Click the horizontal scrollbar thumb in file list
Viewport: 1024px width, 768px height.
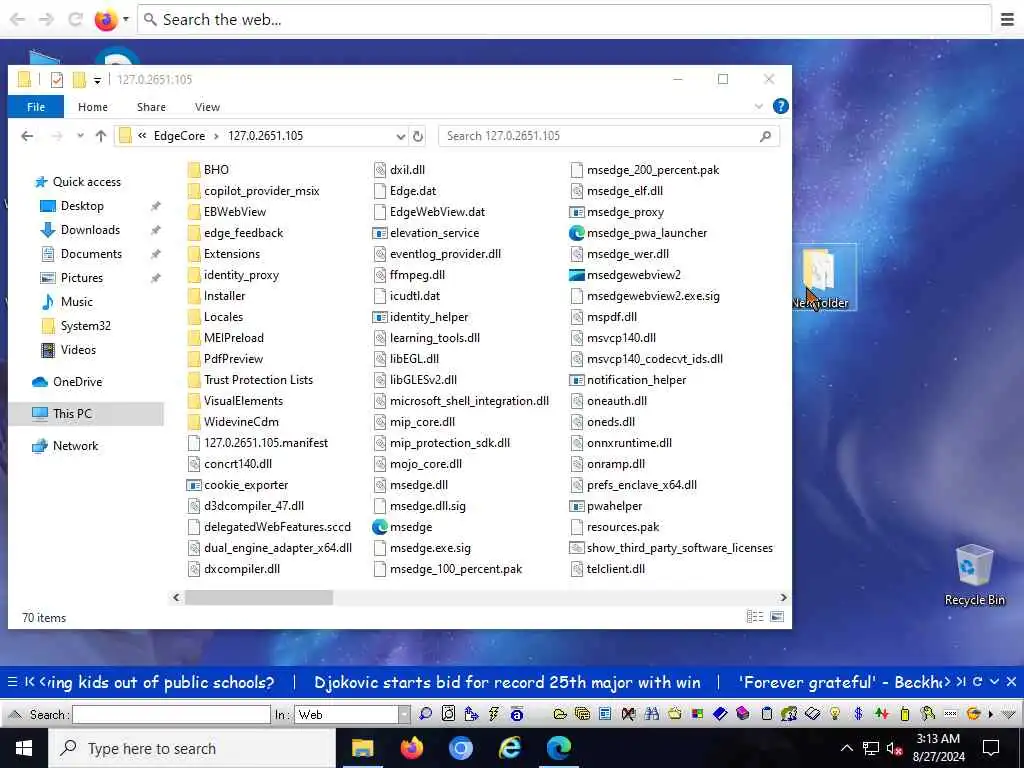(x=259, y=597)
